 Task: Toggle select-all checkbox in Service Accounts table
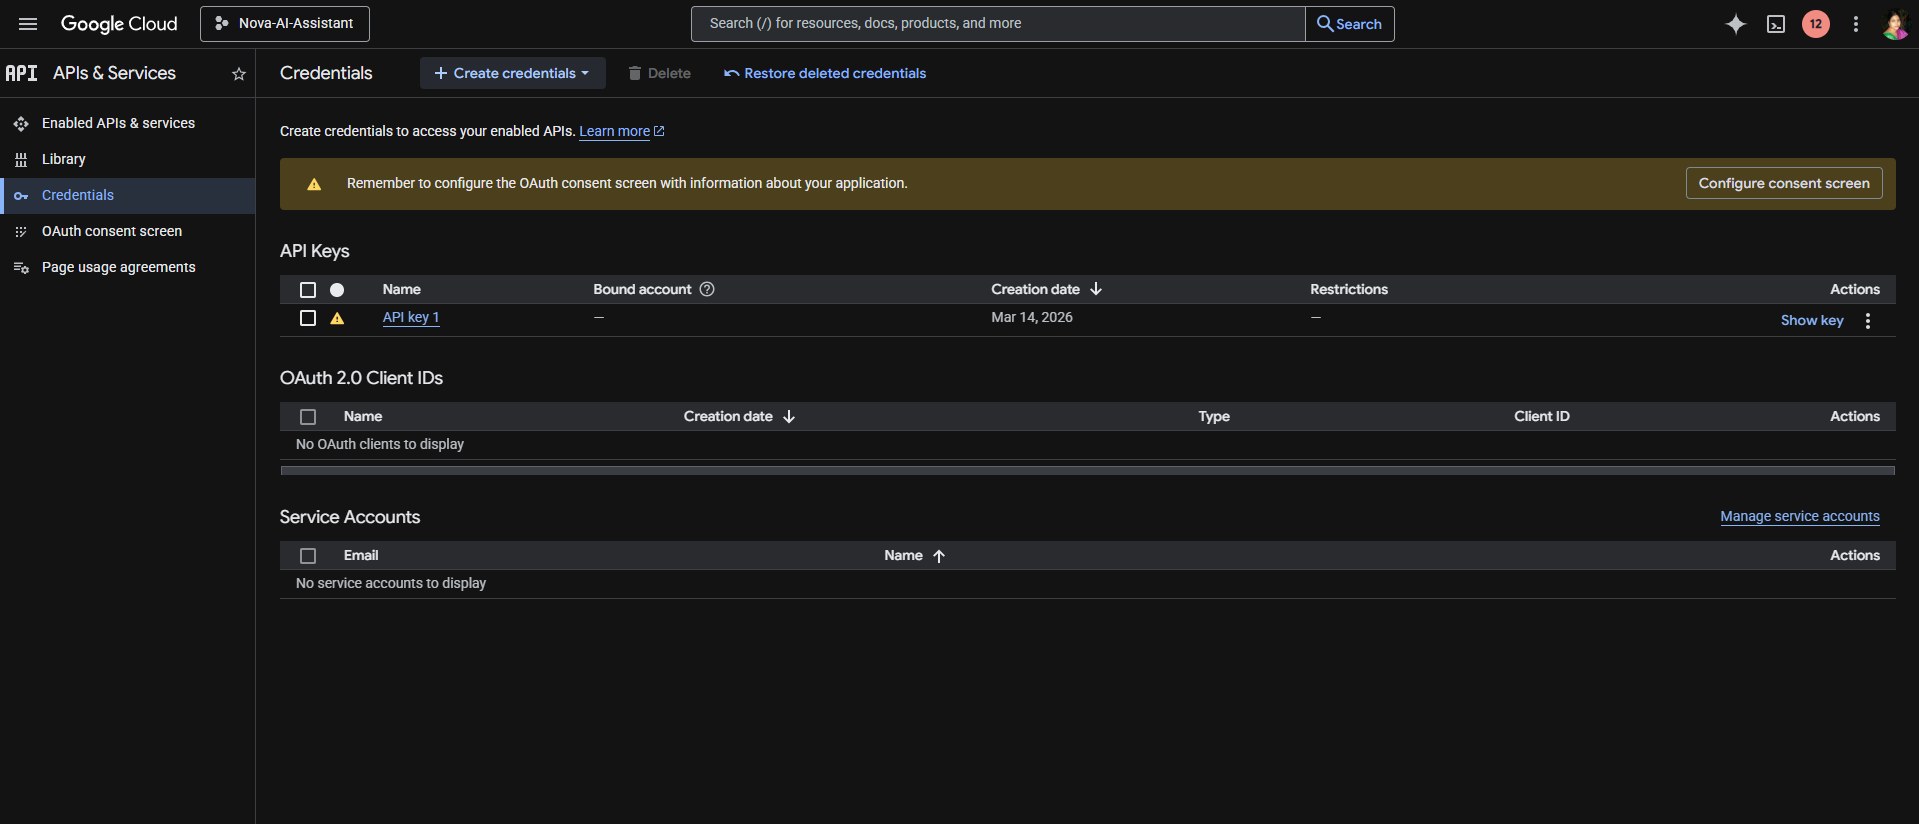308,556
